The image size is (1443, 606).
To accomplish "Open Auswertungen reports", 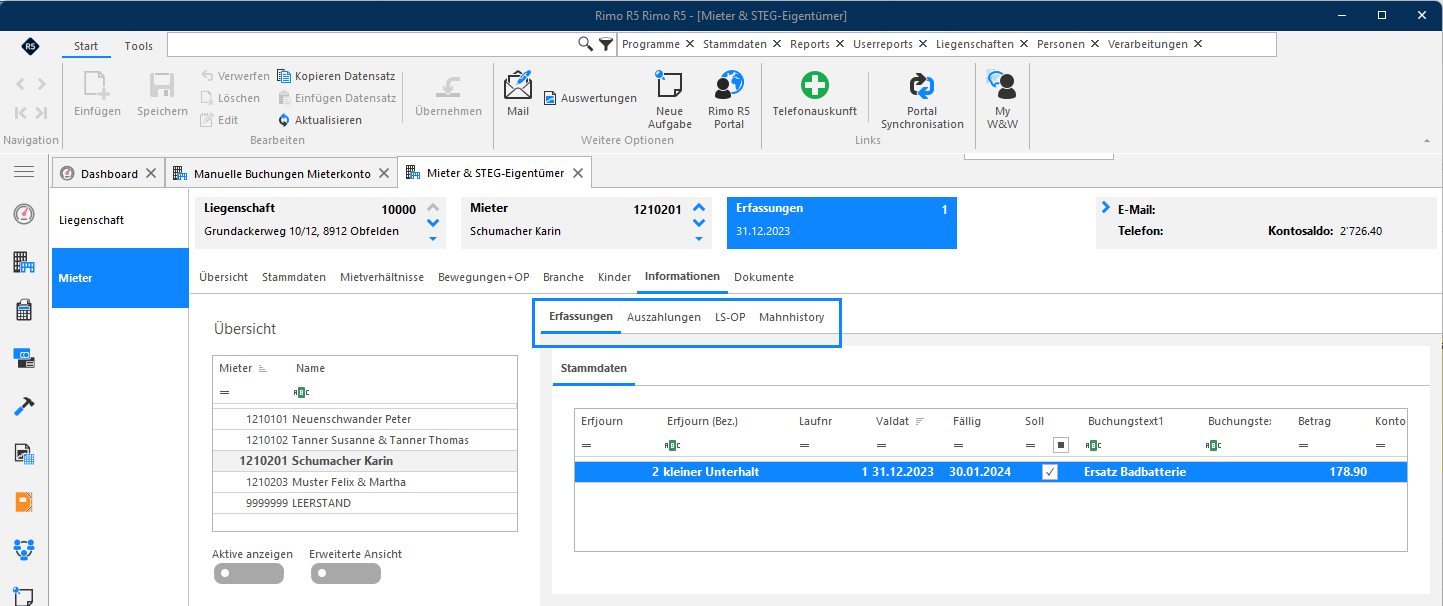I will pos(590,98).
